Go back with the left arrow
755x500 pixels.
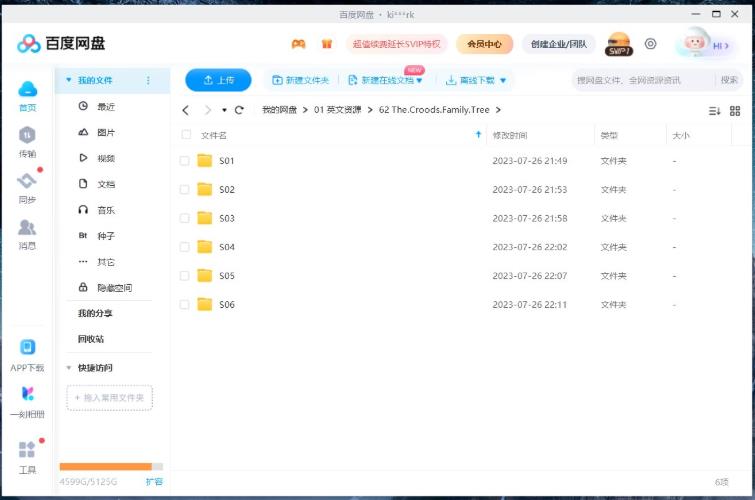[185, 110]
